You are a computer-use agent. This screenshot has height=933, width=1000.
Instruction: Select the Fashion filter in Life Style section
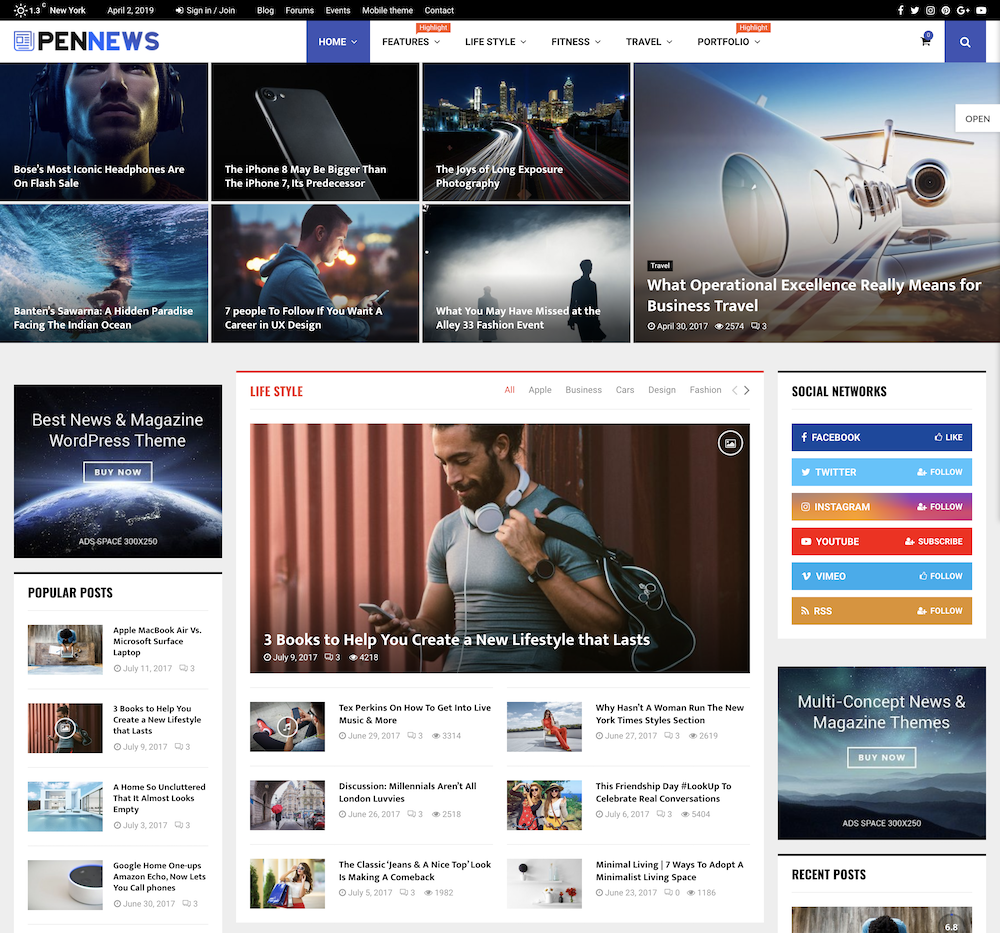pyautogui.click(x=705, y=390)
